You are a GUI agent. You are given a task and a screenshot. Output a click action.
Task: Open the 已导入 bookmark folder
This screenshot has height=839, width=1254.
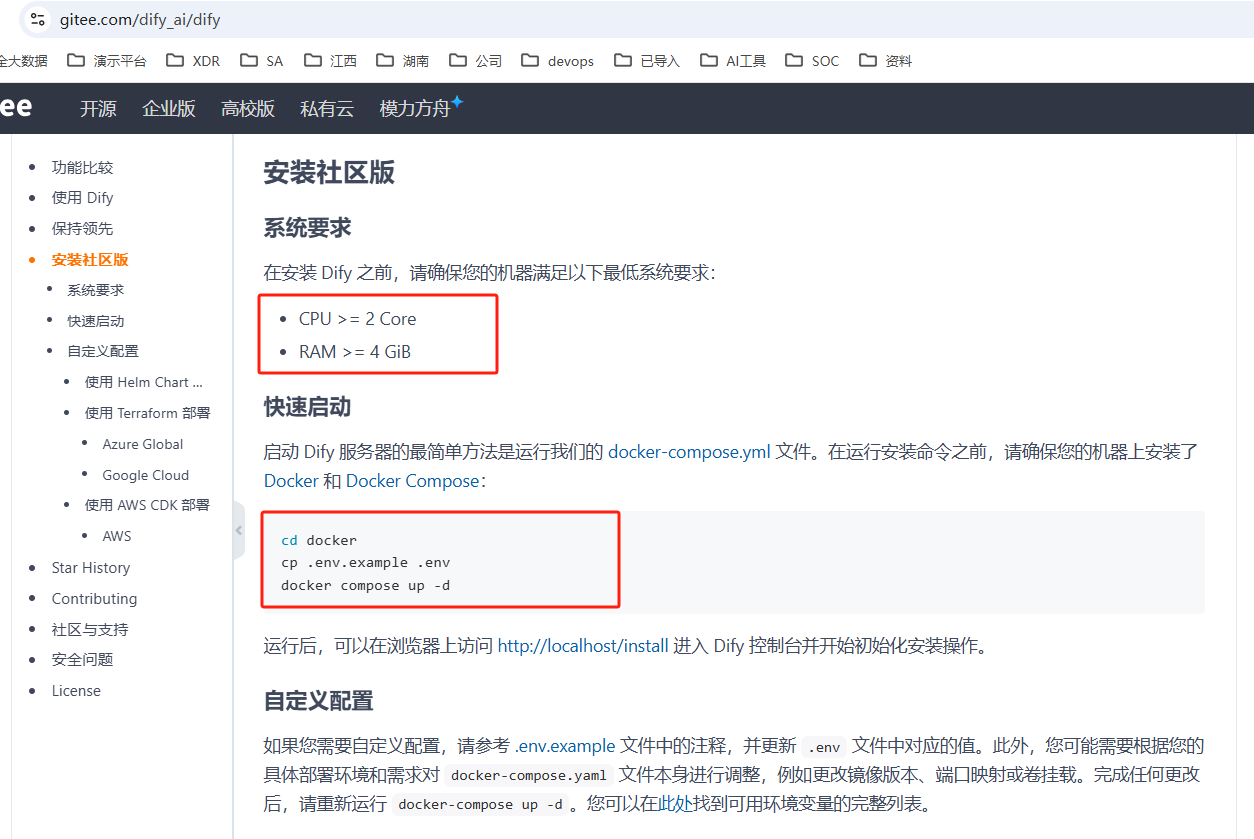click(x=647, y=61)
